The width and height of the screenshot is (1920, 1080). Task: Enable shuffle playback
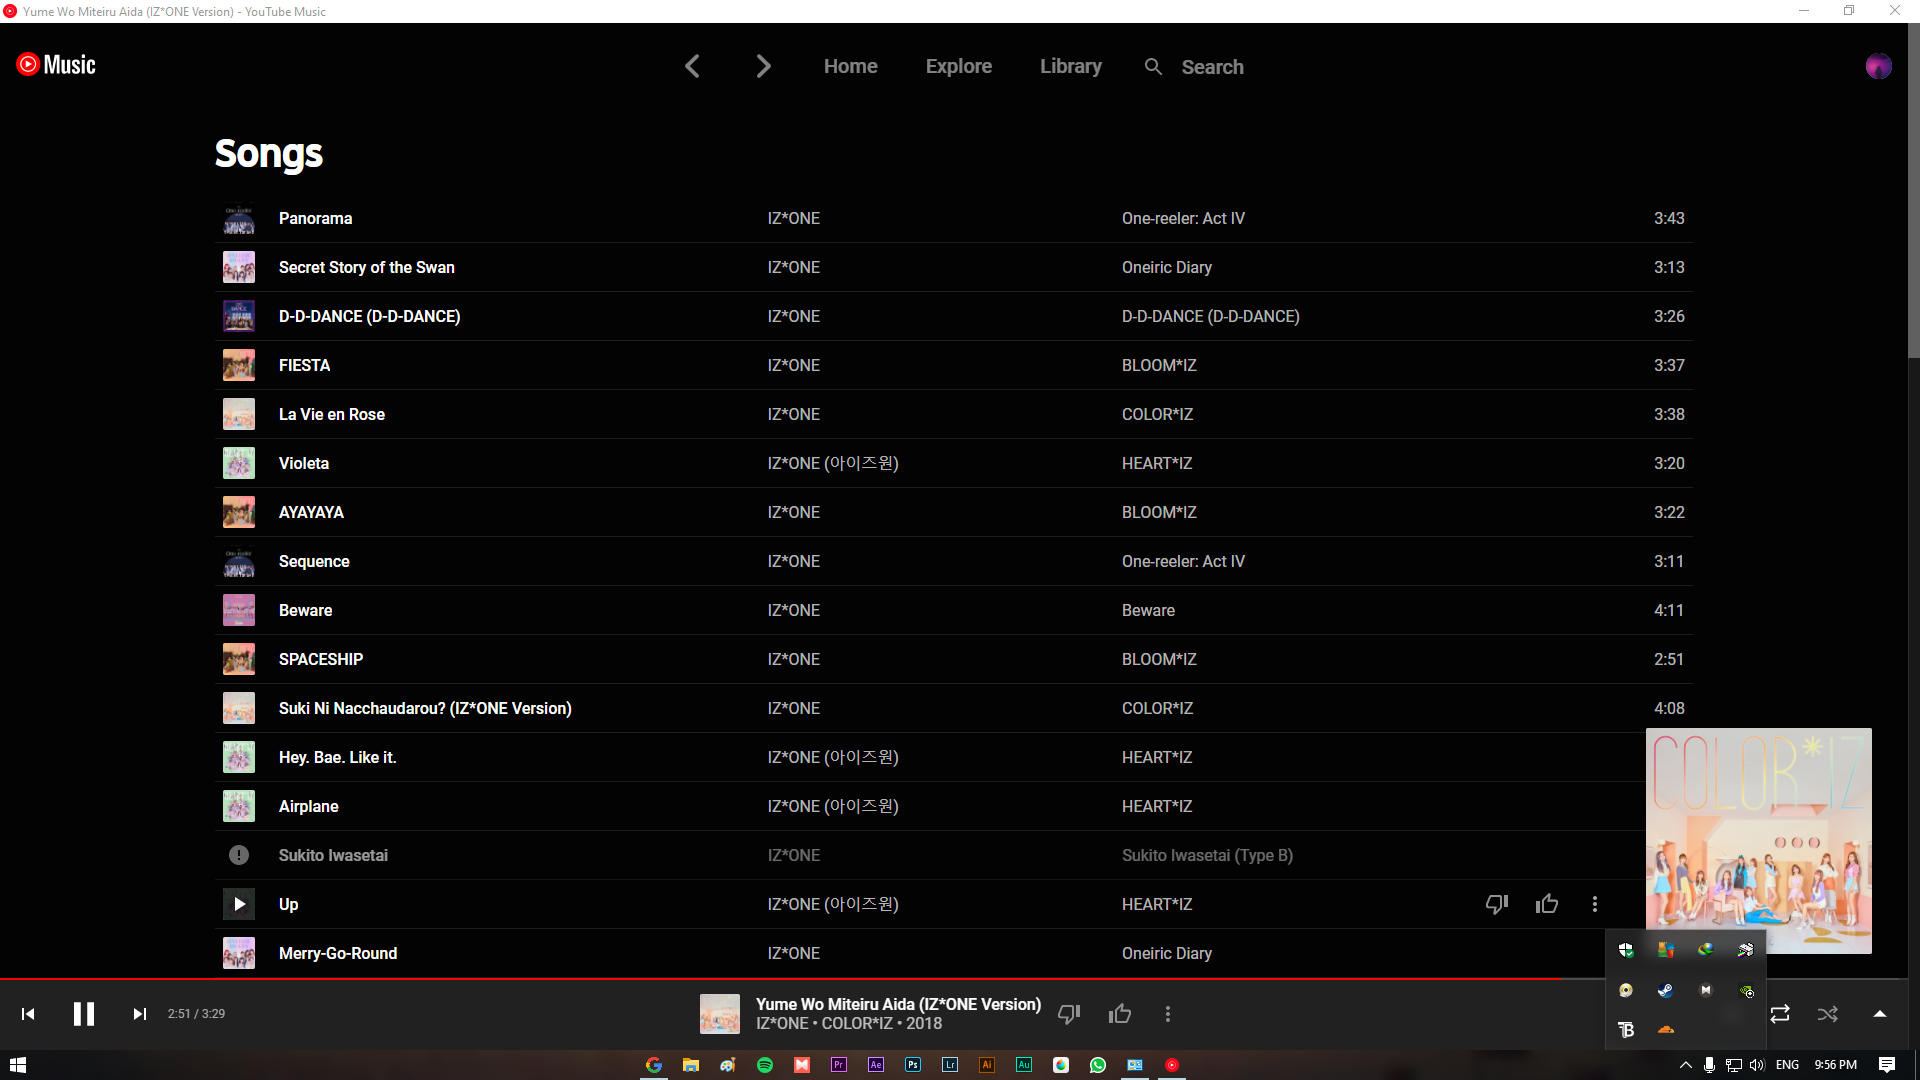1827,1013
